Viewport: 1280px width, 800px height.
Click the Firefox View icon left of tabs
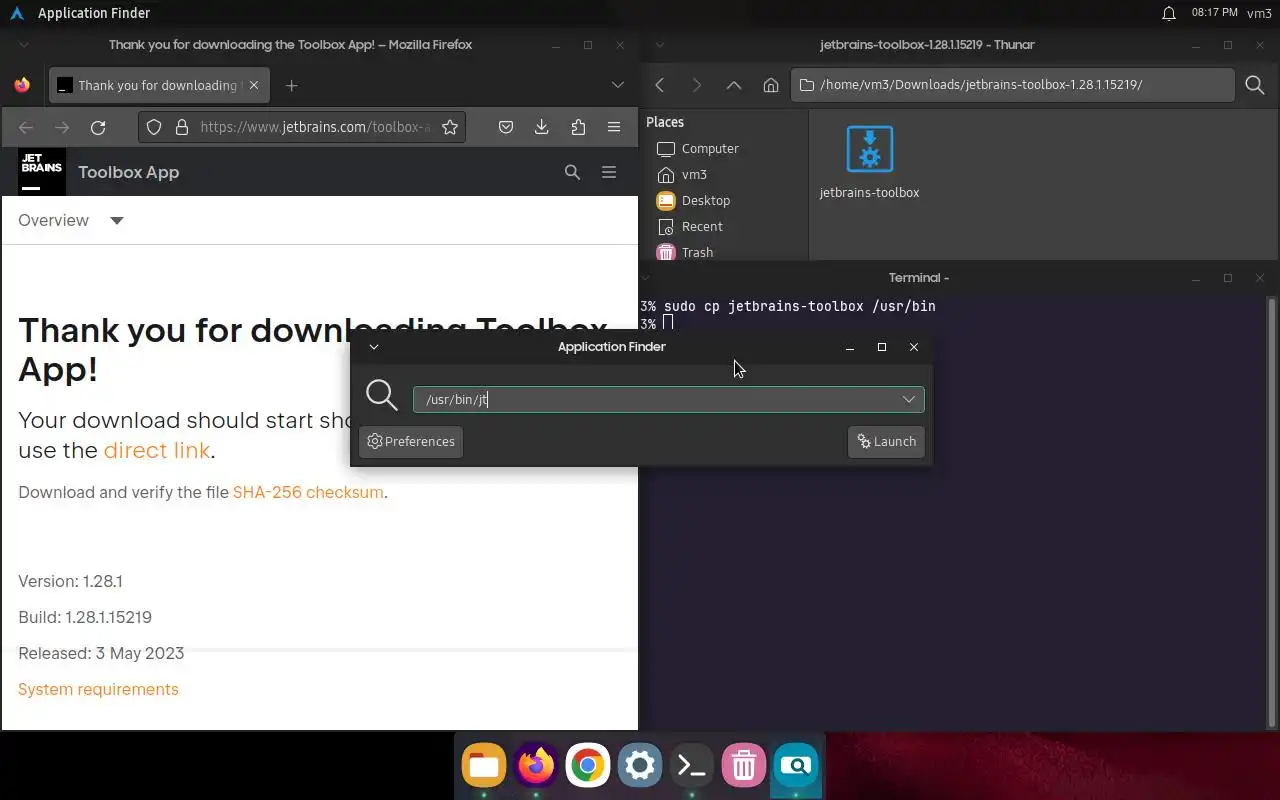tap(22, 85)
